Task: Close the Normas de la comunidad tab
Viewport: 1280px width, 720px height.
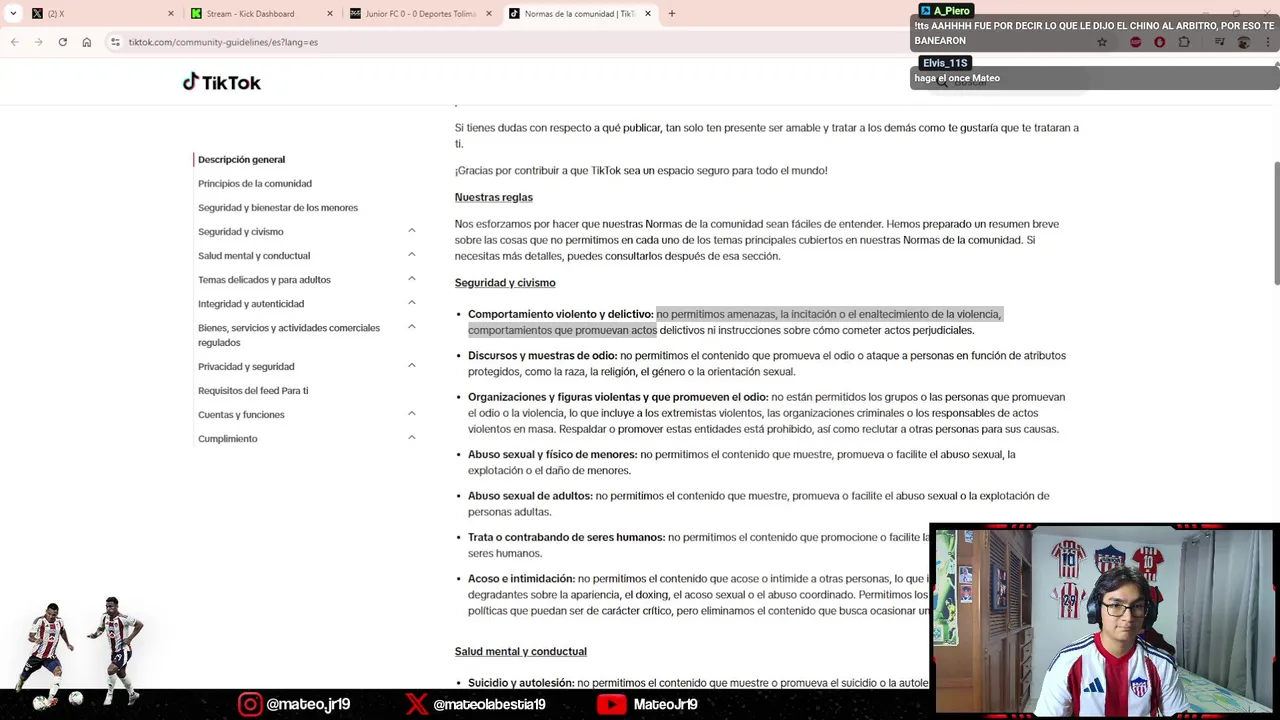Action: 648,14
